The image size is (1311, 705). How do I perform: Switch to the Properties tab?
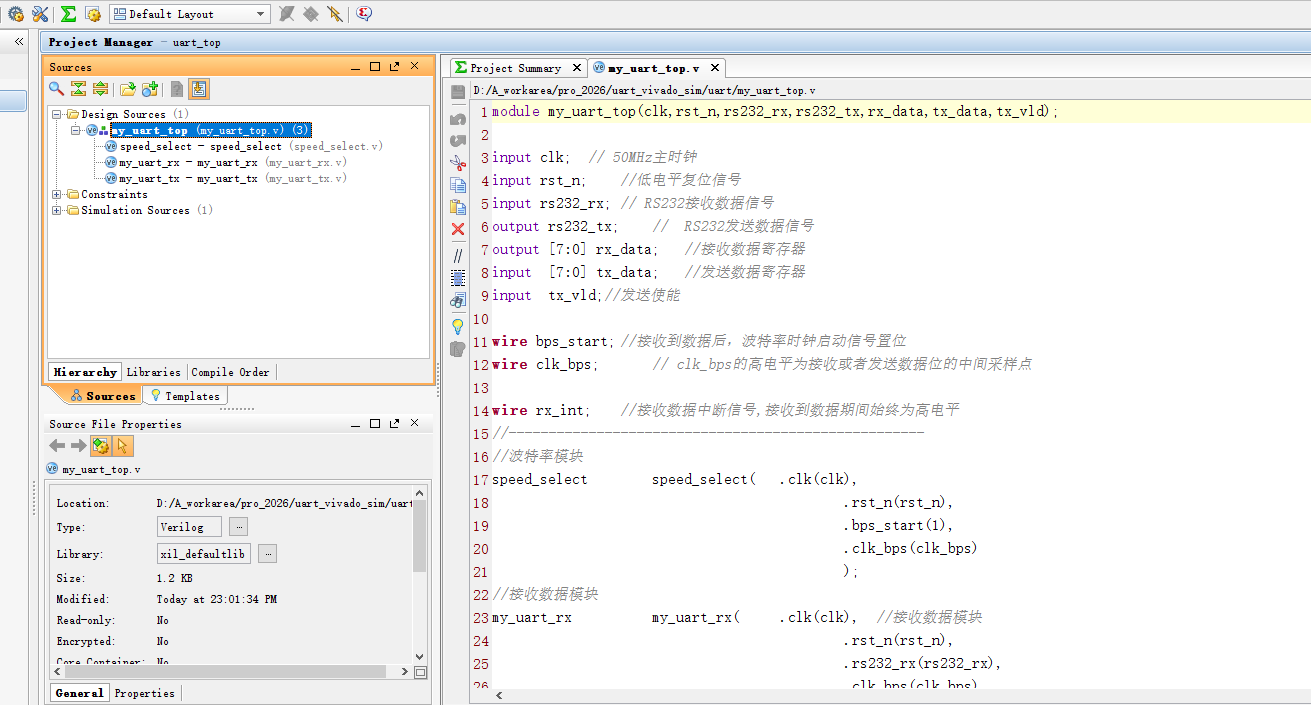click(x=144, y=693)
